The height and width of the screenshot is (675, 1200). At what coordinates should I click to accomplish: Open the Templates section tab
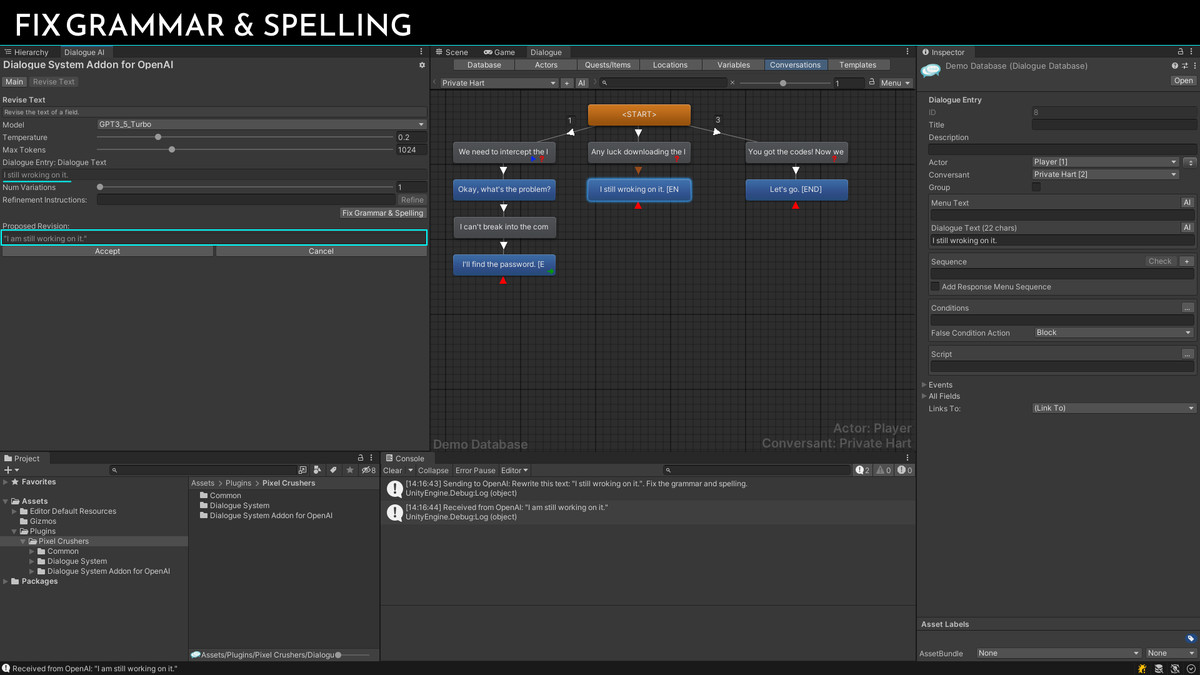pos(857,65)
